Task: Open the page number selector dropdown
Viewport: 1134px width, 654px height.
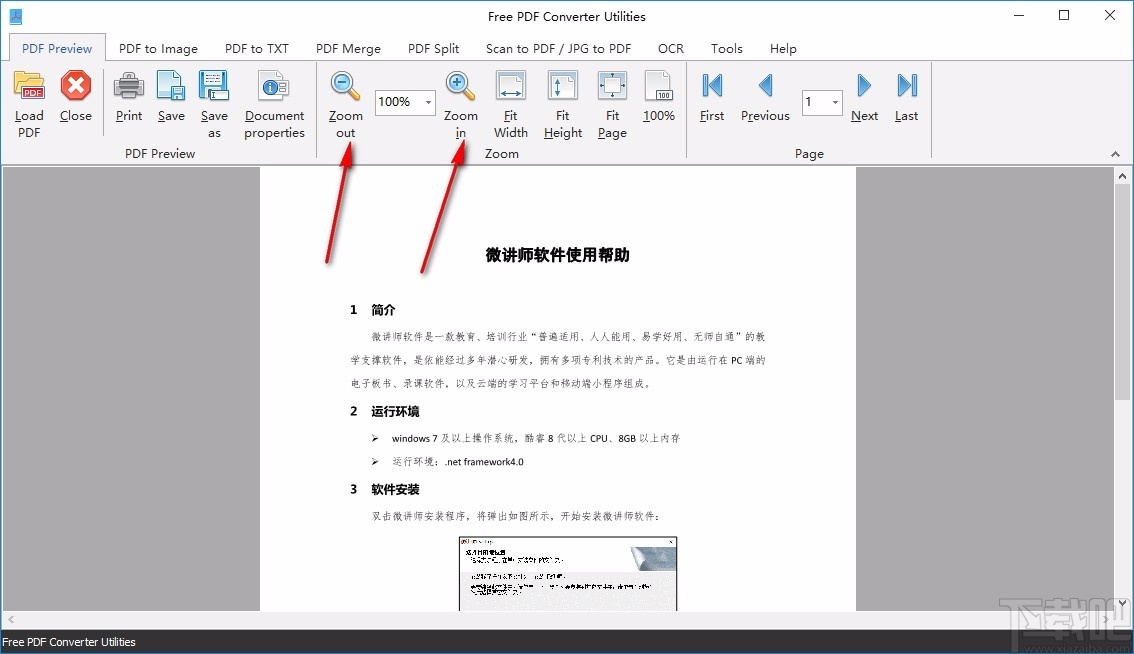Action: (834, 102)
